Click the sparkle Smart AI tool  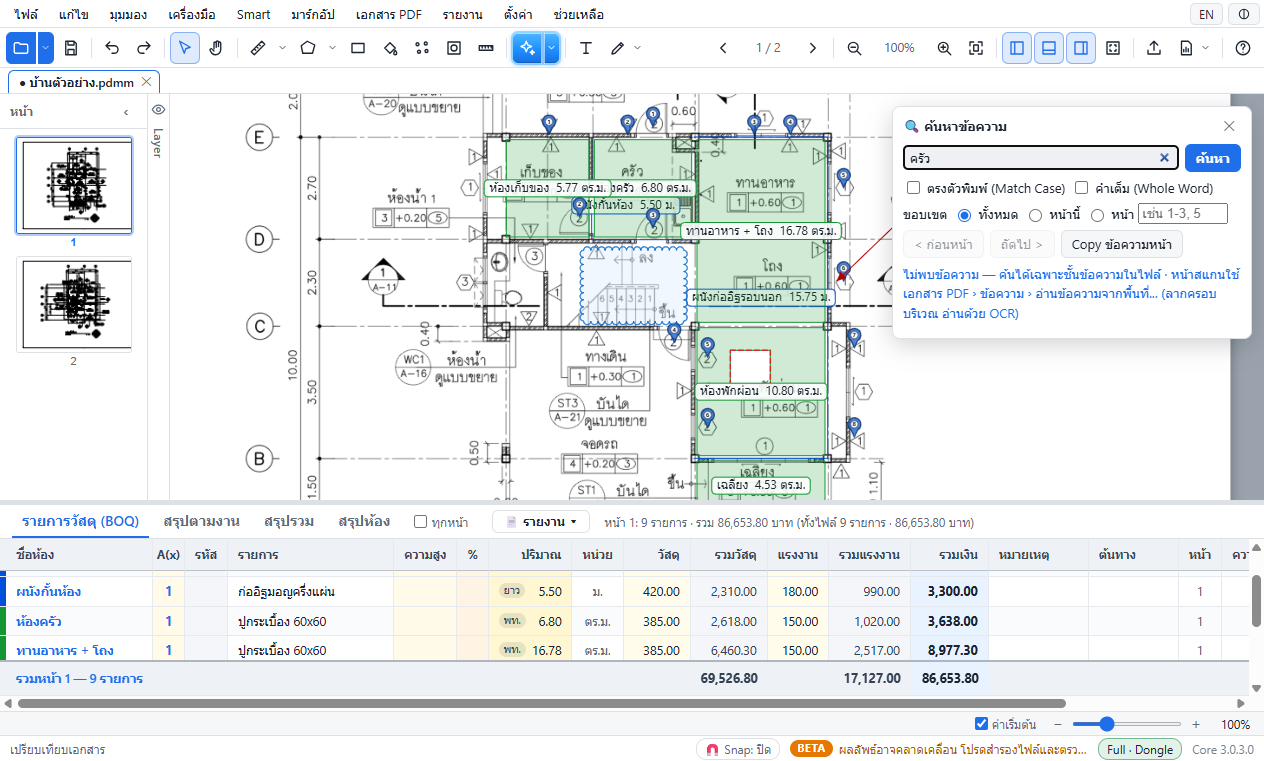click(527, 48)
